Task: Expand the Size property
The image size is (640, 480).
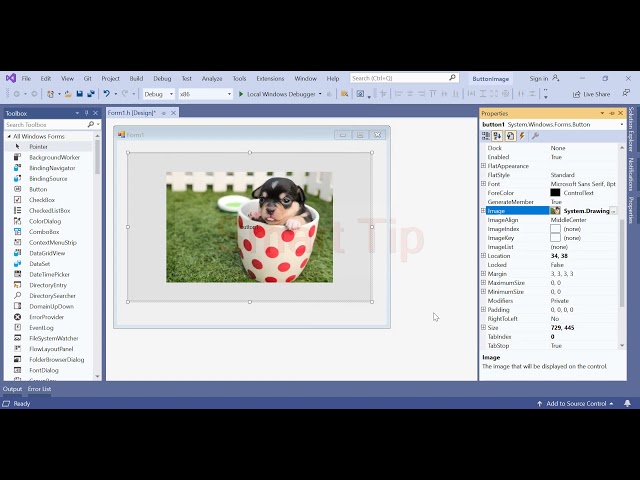Action: [483, 327]
